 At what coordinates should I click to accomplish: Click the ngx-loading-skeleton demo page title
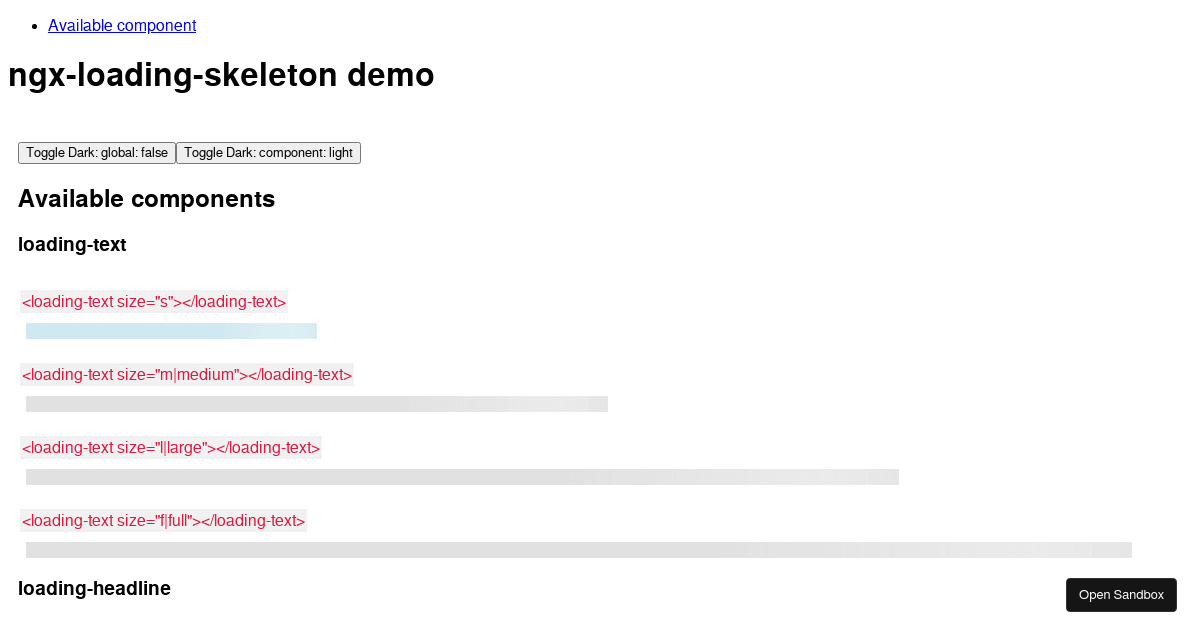point(221,75)
